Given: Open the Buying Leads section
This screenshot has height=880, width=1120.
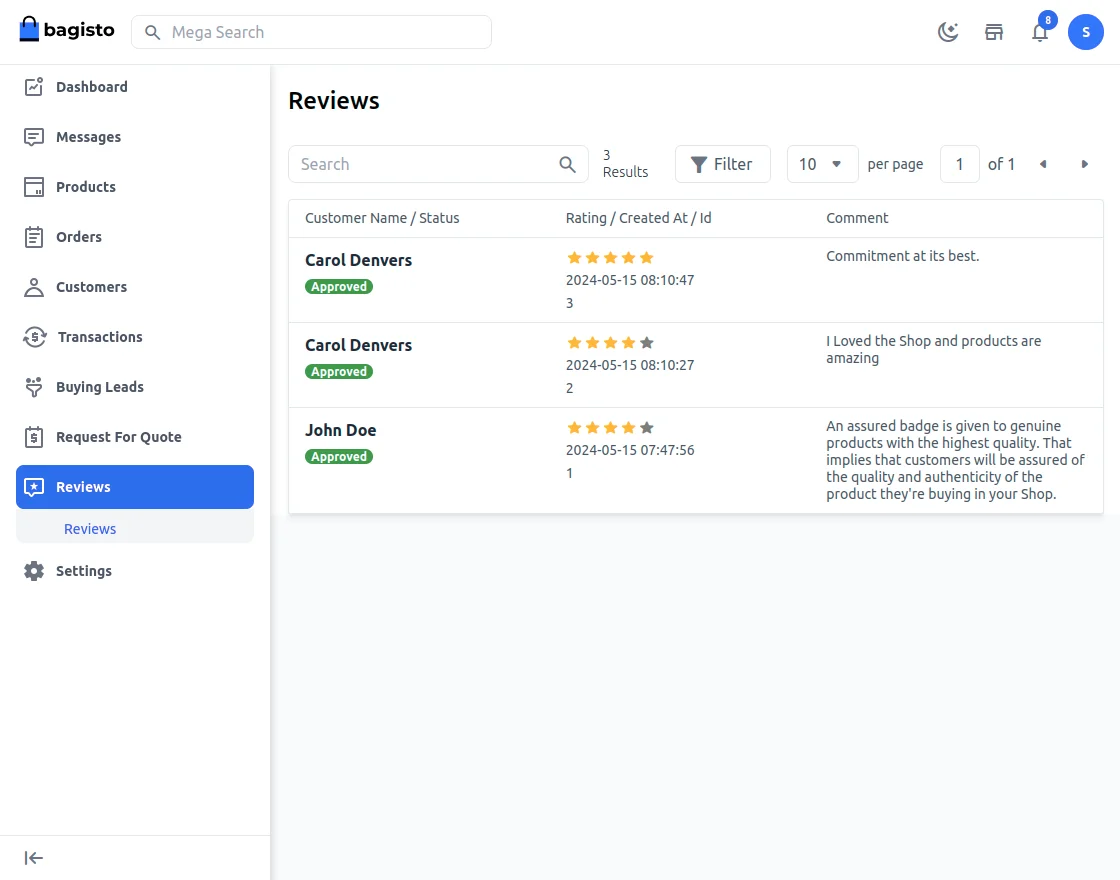Looking at the screenshot, I should tap(99, 387).
